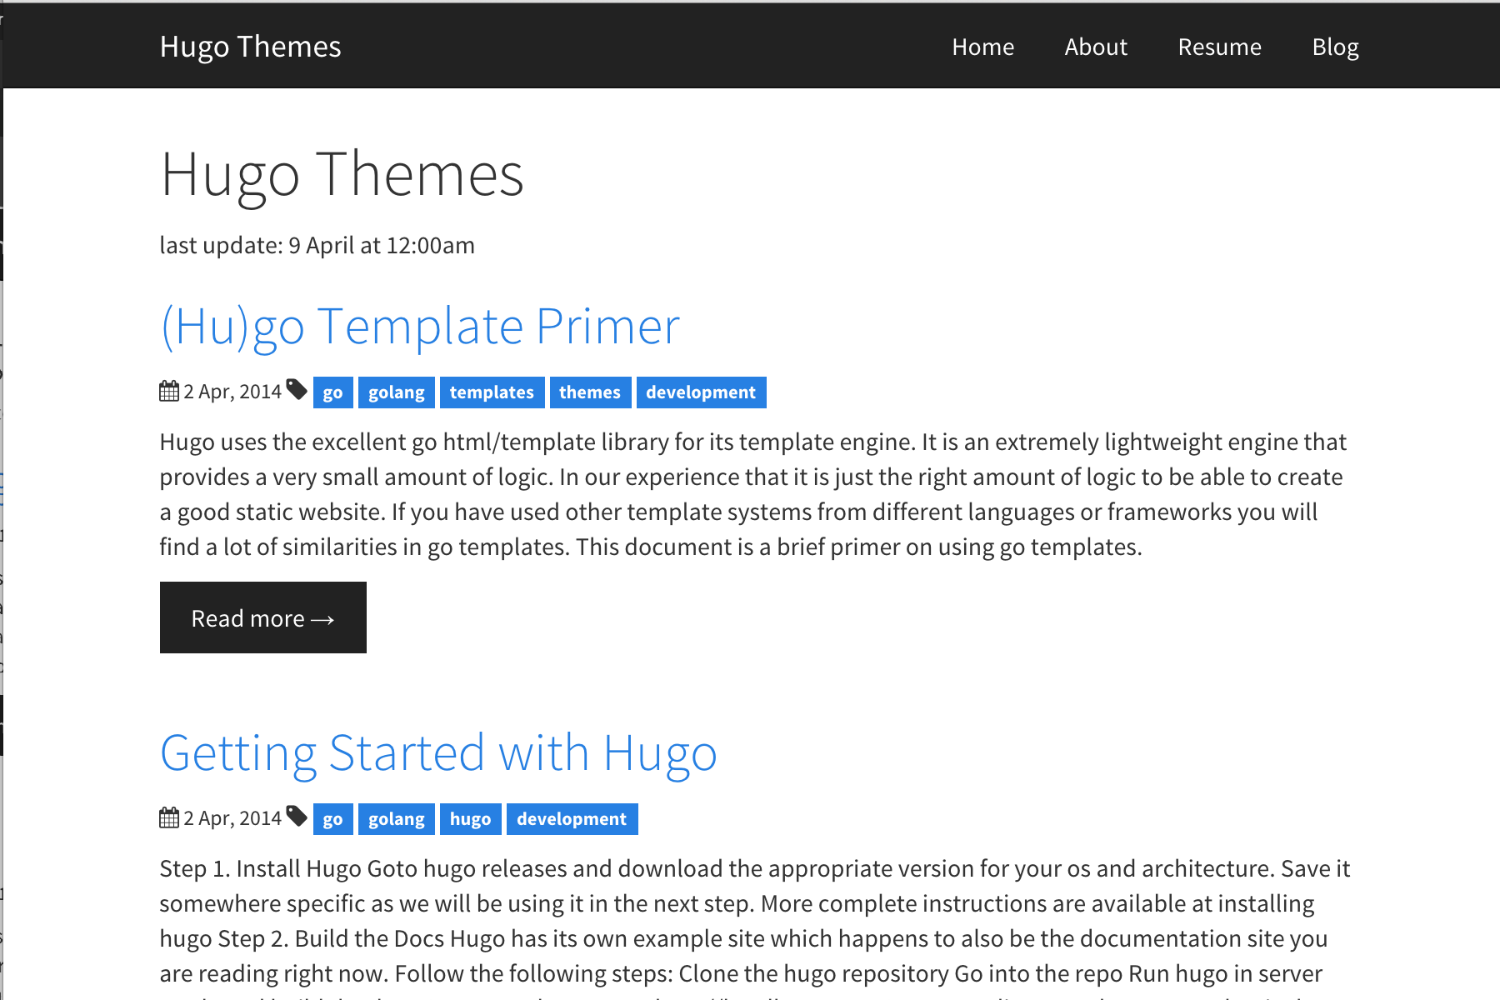Image resolution: width=1500 pixels, height=1000 pixels.
Task: Click tag icon in Template Primer post
Action: pyautogui.click(x=297, y=389)
